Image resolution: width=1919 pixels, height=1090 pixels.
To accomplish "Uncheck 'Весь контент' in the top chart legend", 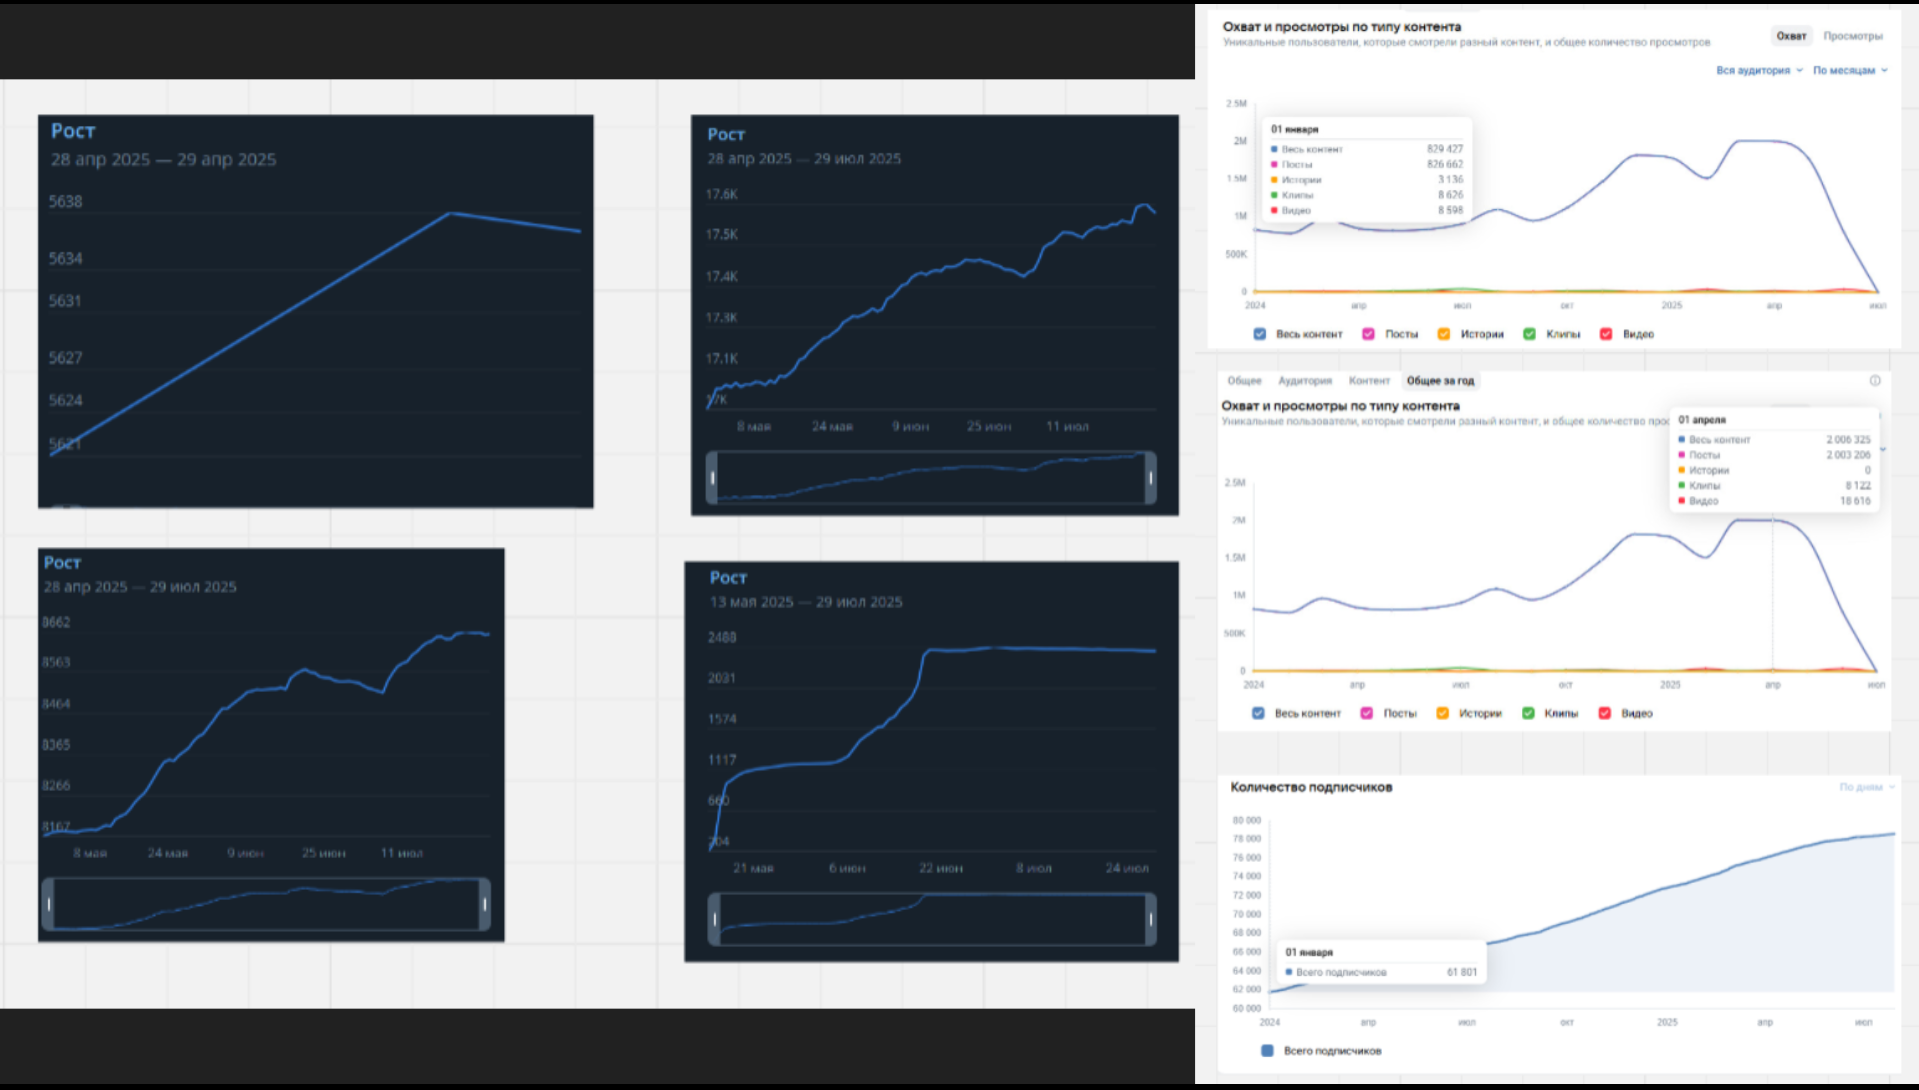I will coord(1260,334).
